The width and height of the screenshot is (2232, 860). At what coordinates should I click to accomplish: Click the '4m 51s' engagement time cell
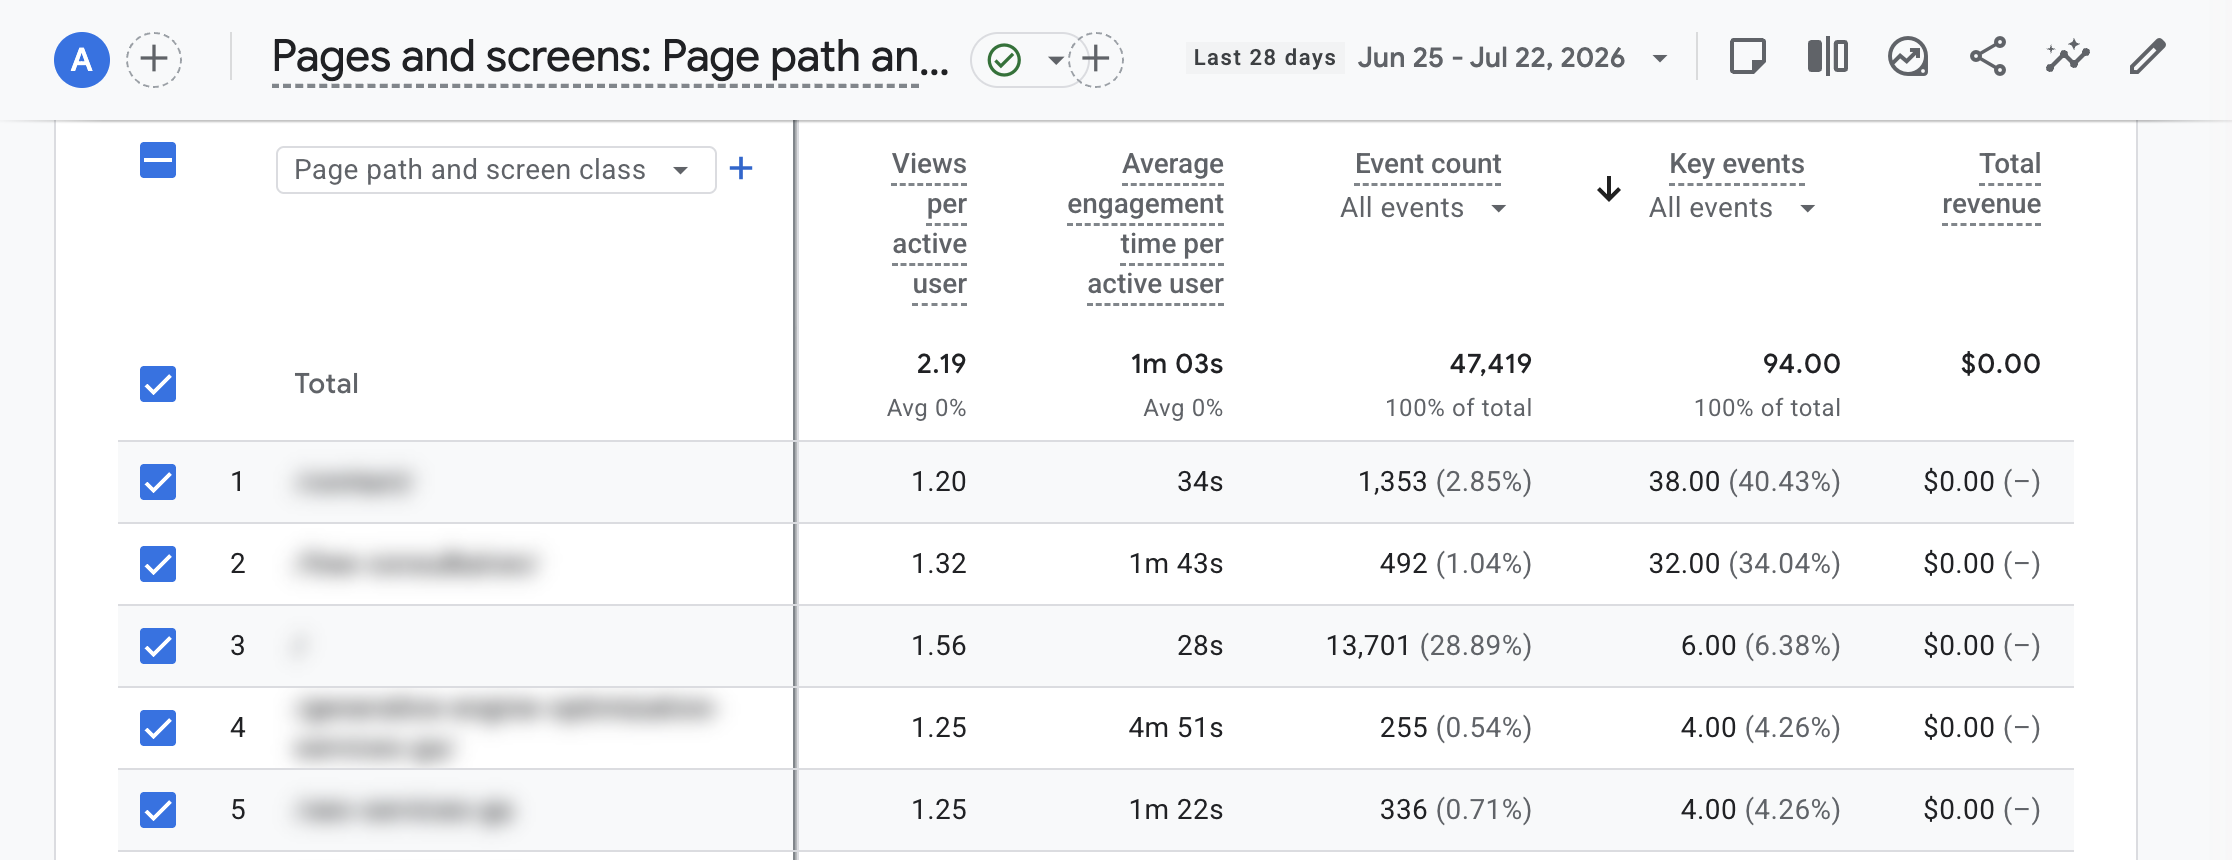click(1176, 728)
